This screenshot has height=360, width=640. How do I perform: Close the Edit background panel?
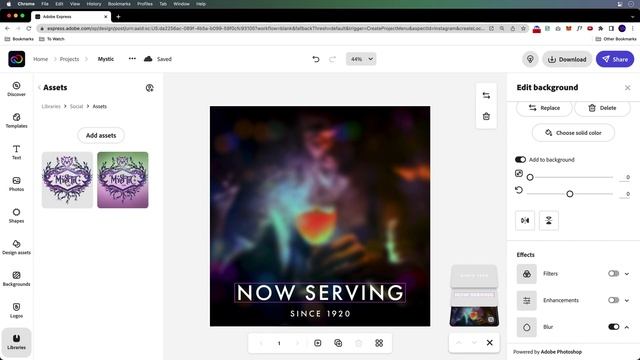627,88
